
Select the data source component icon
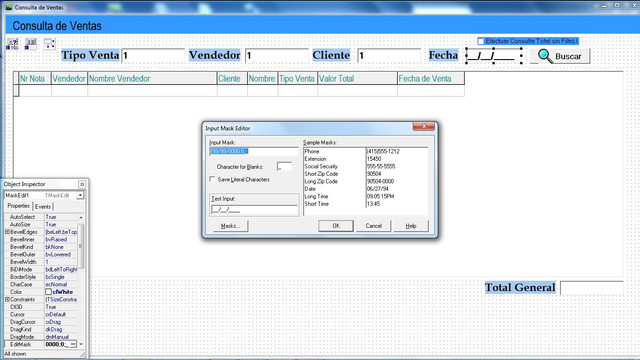point(49,44)
